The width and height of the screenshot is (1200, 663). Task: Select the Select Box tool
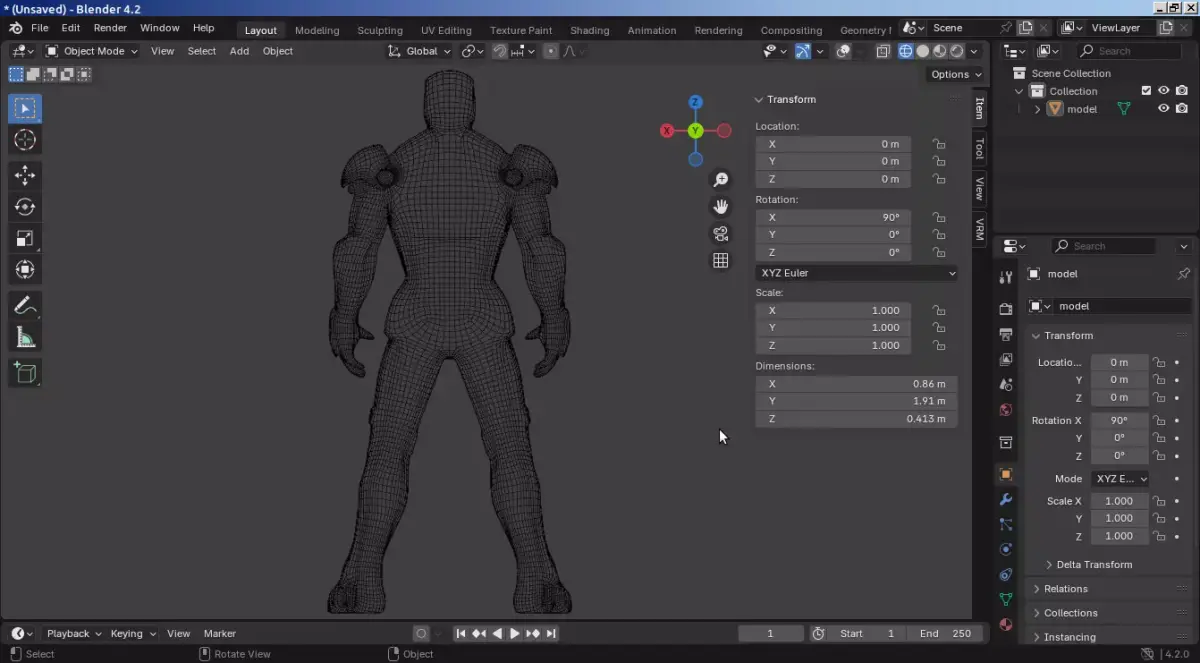click(x=25, y=108)
